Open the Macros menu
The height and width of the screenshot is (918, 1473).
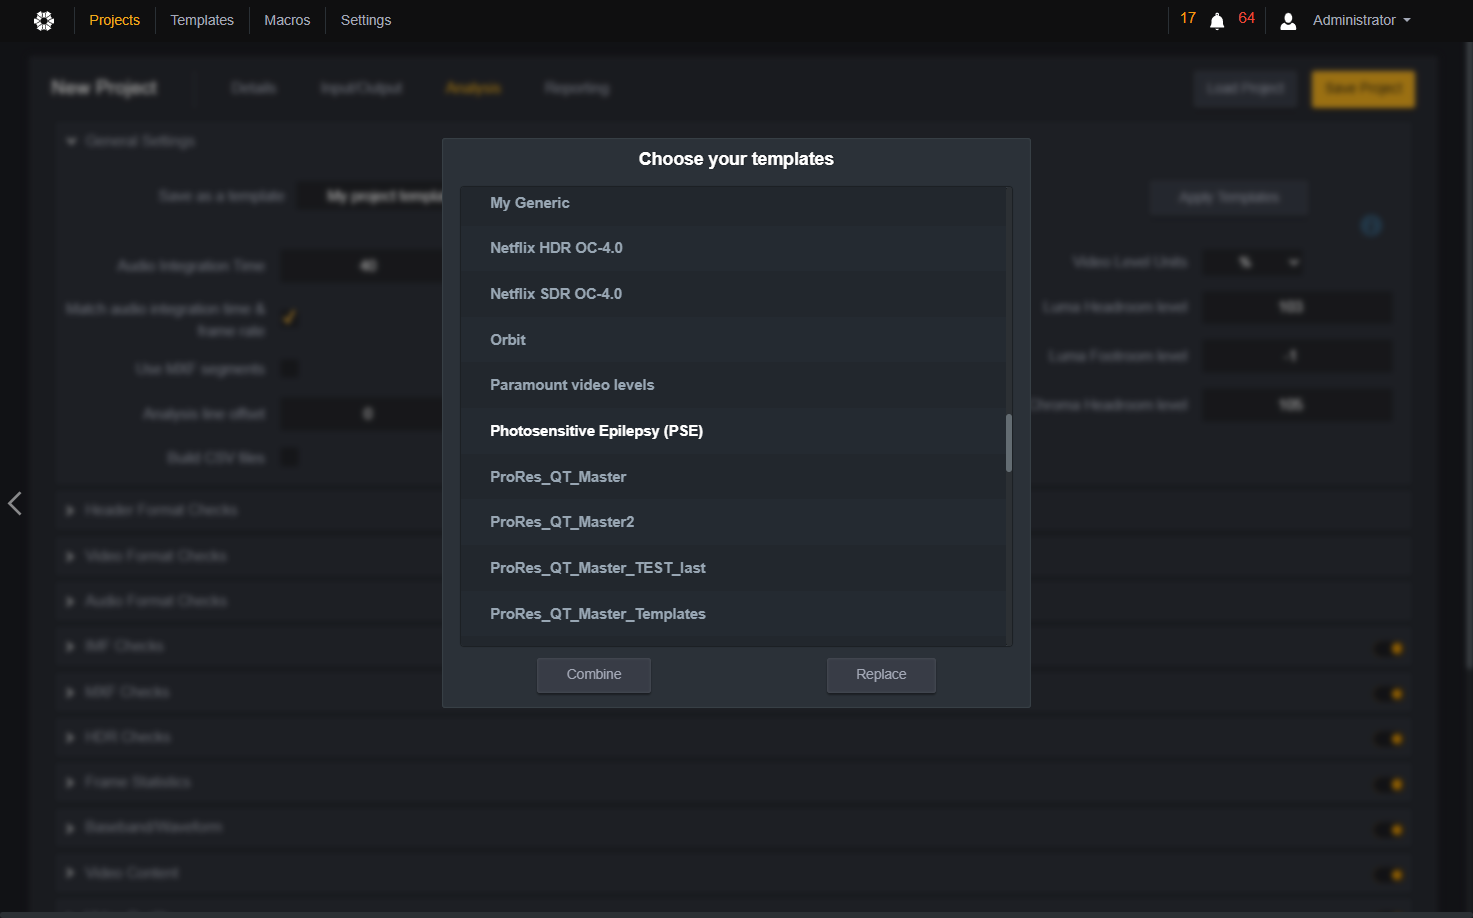tap(287, 20)
